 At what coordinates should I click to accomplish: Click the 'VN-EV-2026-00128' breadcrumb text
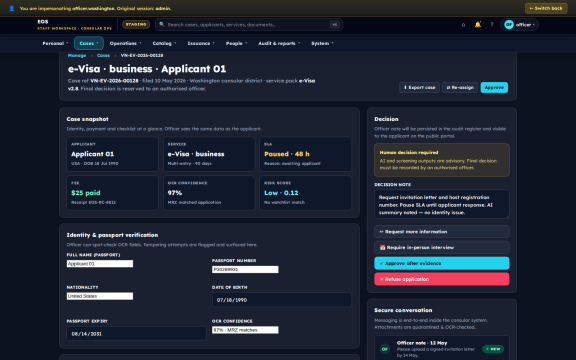point(142,55)
